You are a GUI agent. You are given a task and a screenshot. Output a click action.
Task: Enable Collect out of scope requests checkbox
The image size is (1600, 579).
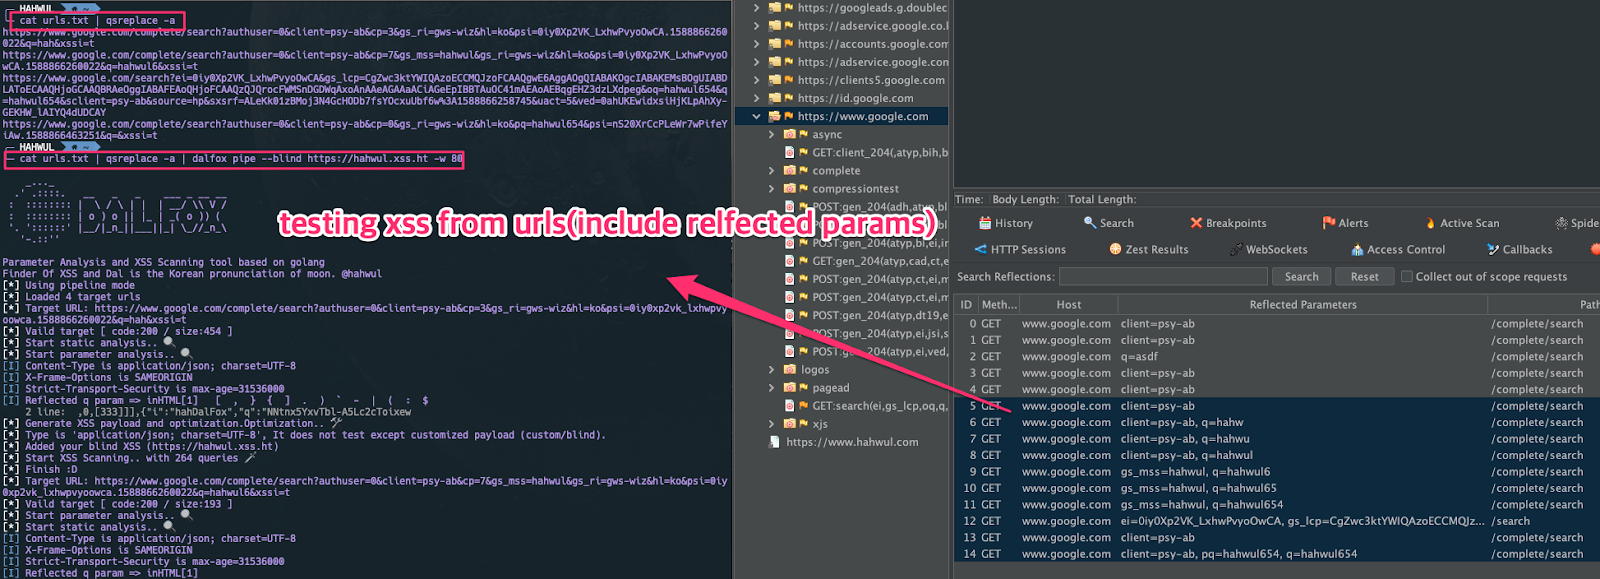click(1406, 277)
